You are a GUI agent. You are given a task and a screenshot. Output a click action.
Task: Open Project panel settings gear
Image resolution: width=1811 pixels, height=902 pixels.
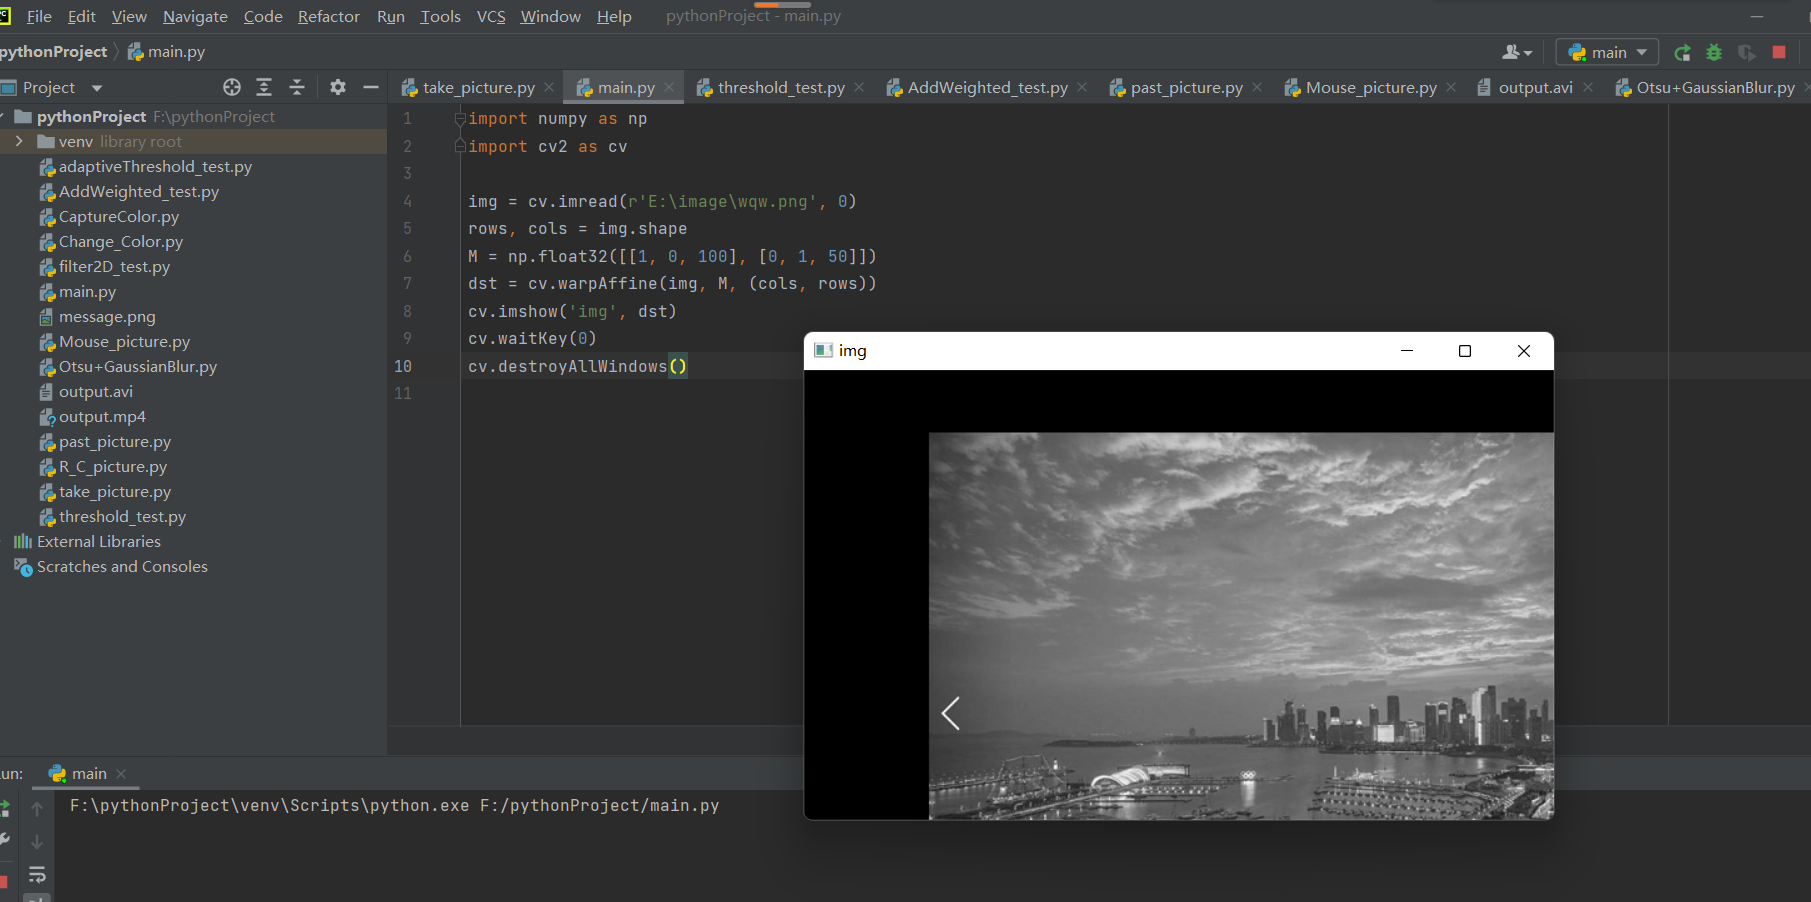click(338, 87)
